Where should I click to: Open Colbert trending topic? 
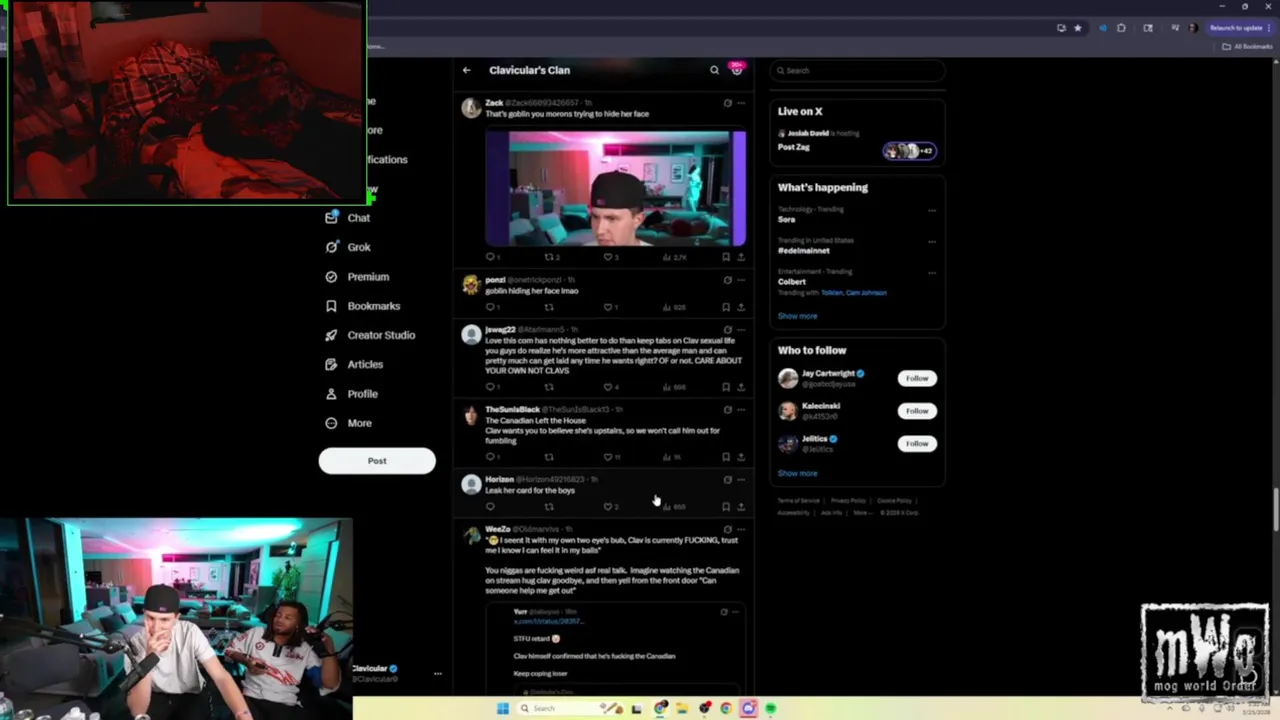coord(792,282)
